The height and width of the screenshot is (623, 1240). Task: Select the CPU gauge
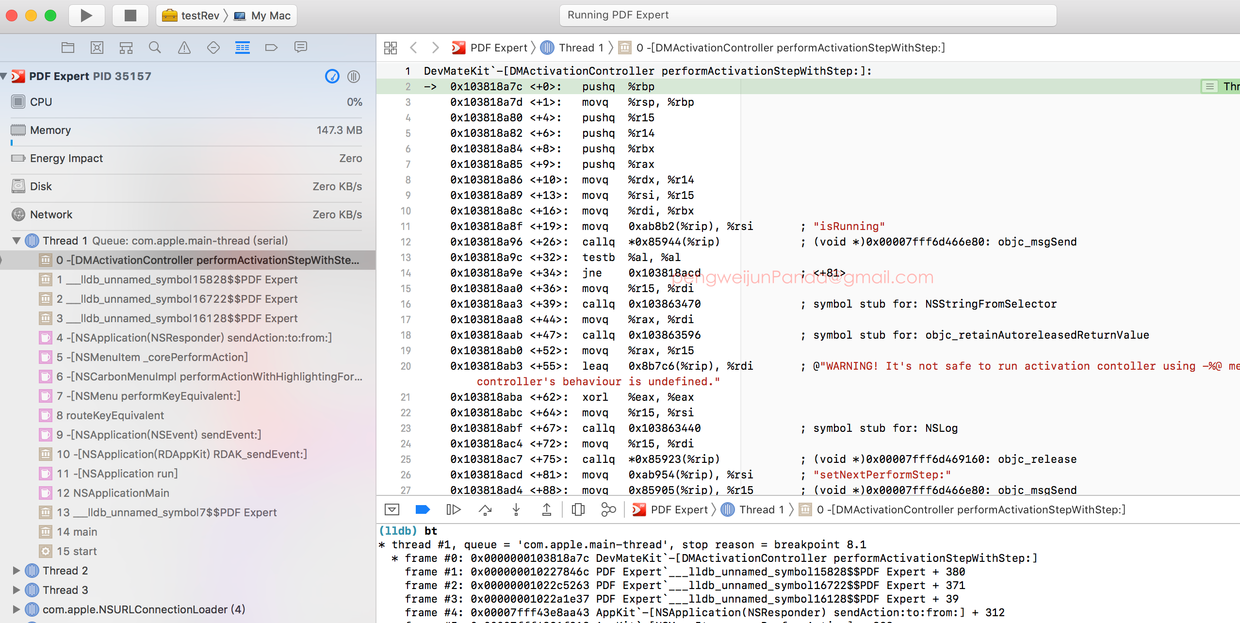pyautogui.click(x=187, y=102)
